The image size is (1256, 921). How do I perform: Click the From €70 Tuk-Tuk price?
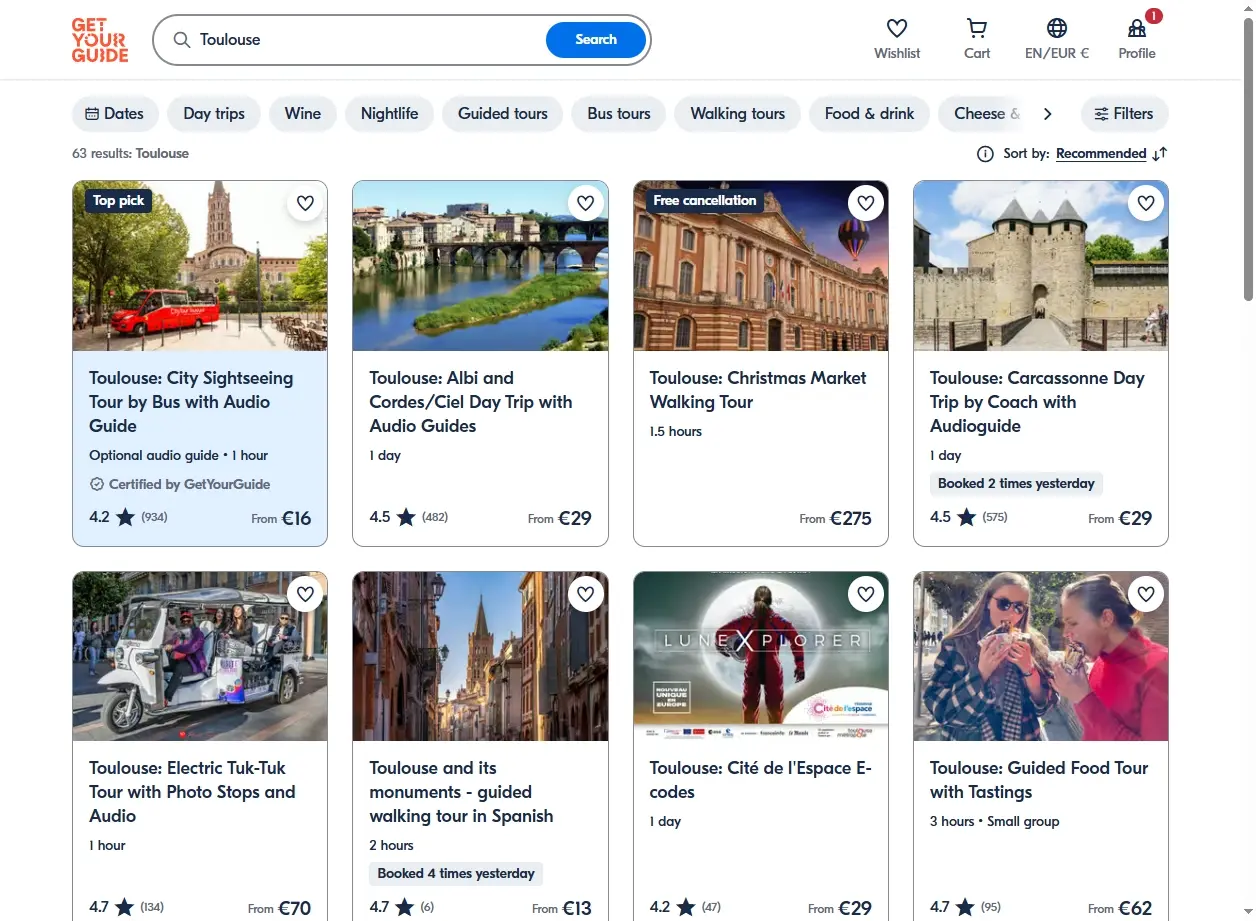click(280, 908)
